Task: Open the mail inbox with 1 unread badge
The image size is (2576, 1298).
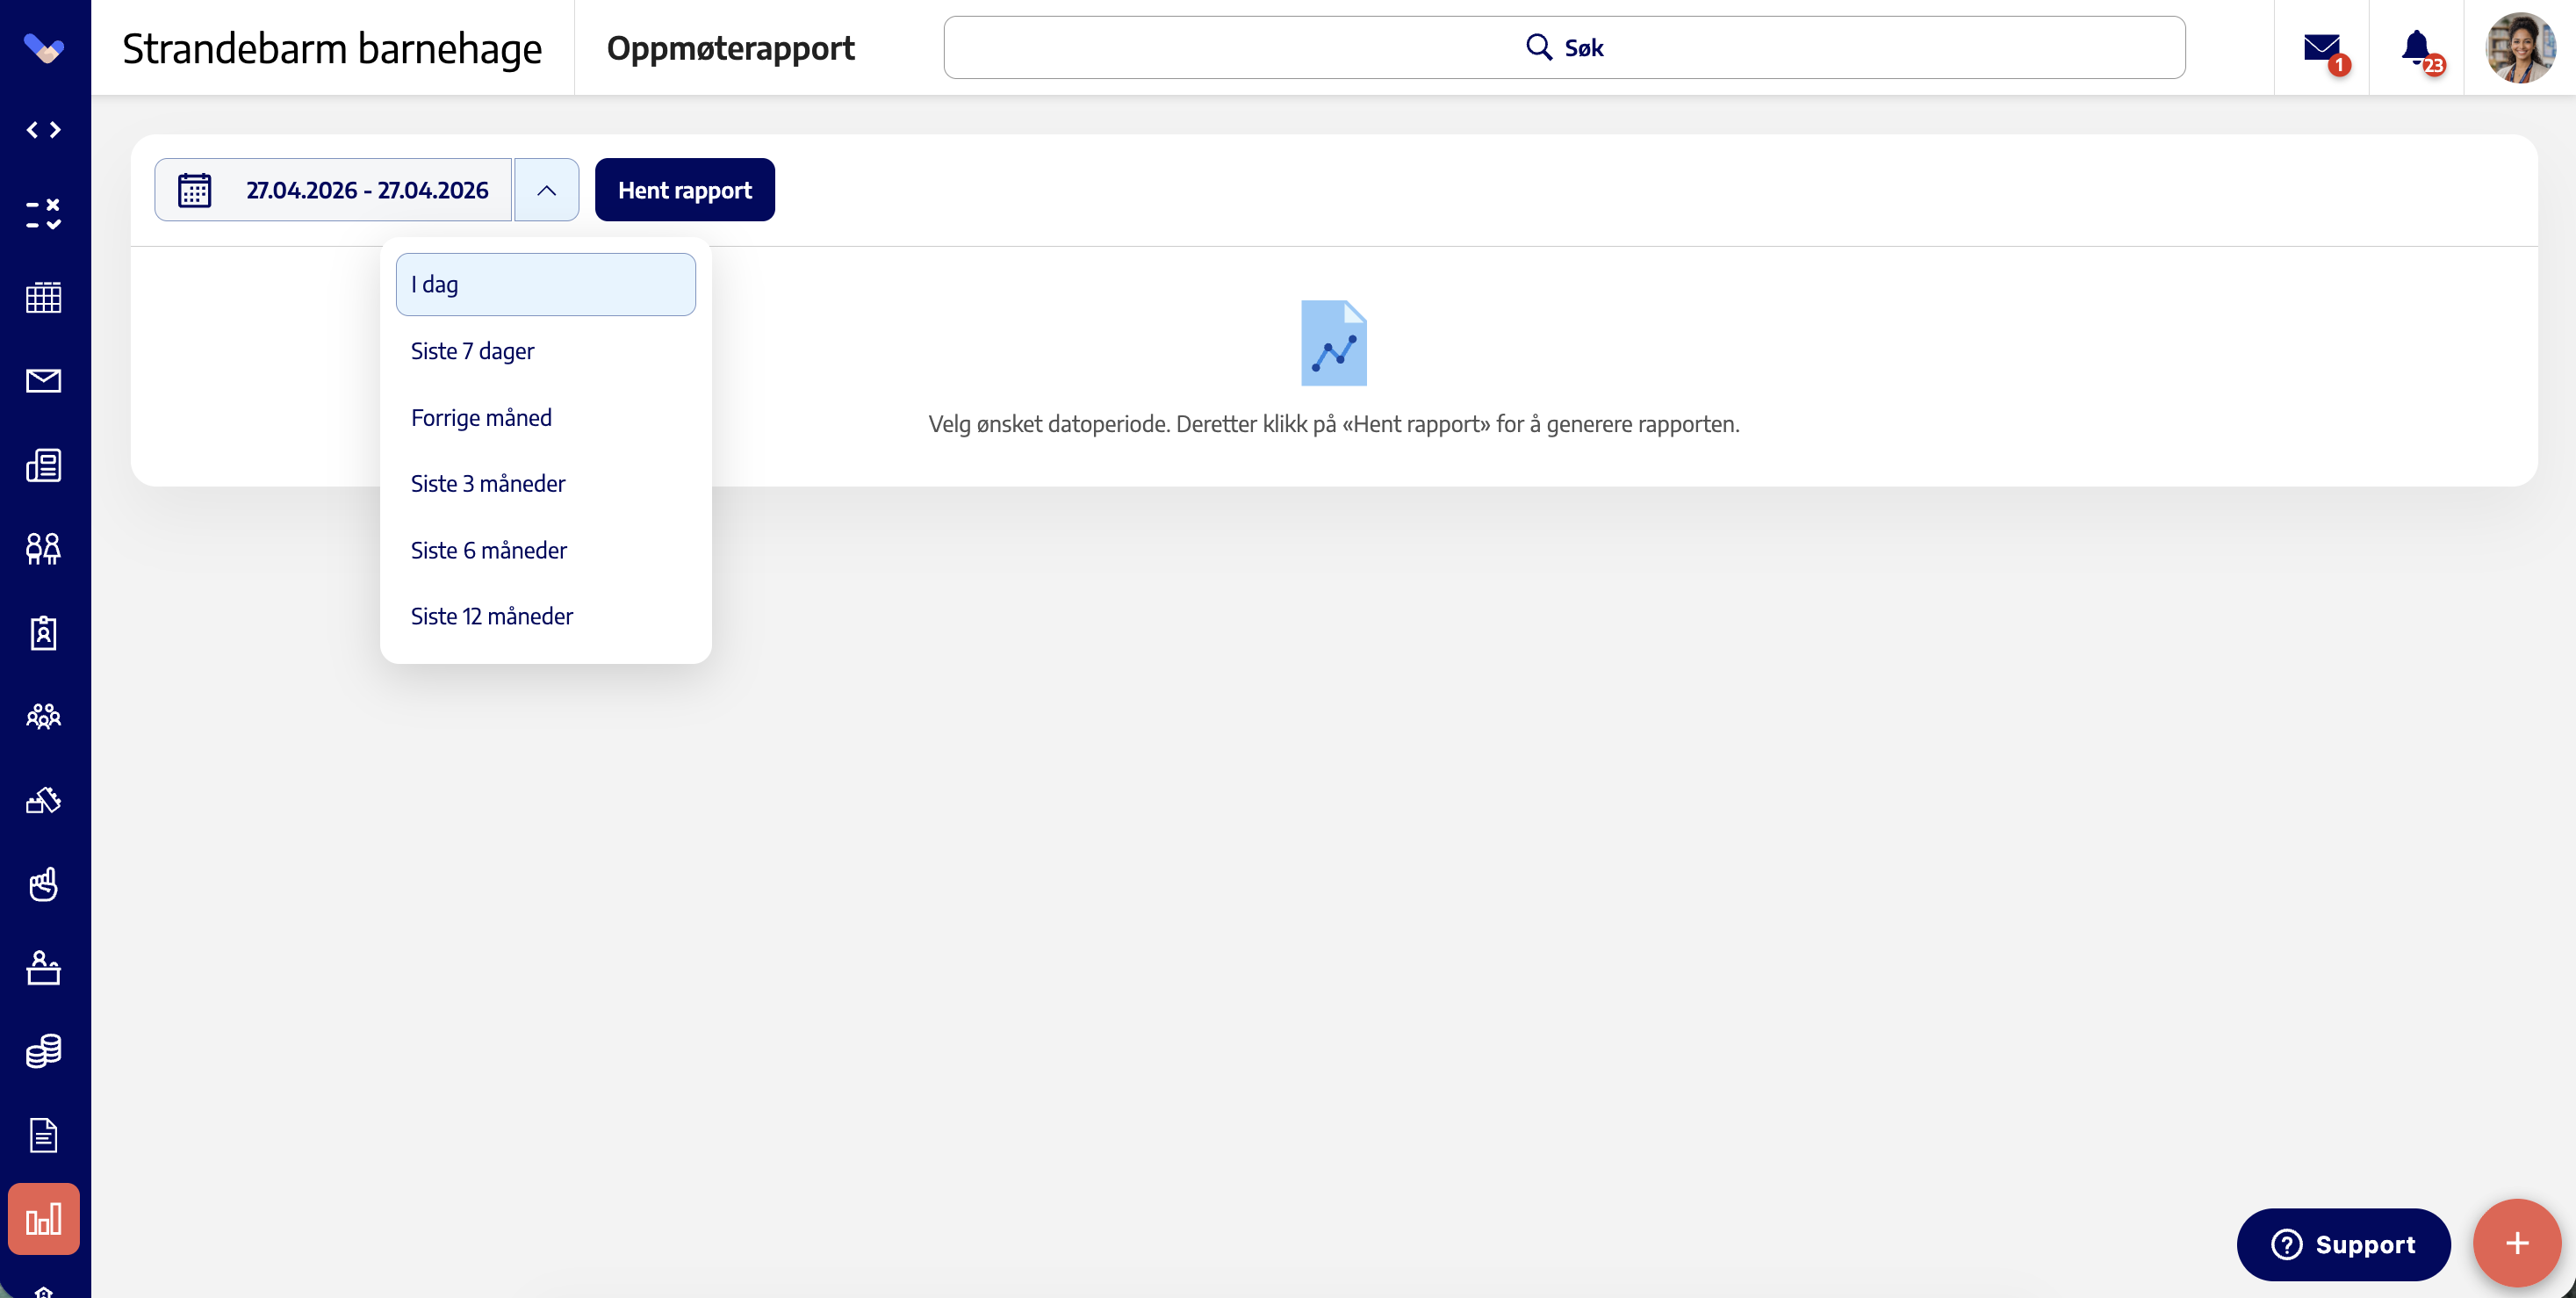Action: pos(2322,48)
